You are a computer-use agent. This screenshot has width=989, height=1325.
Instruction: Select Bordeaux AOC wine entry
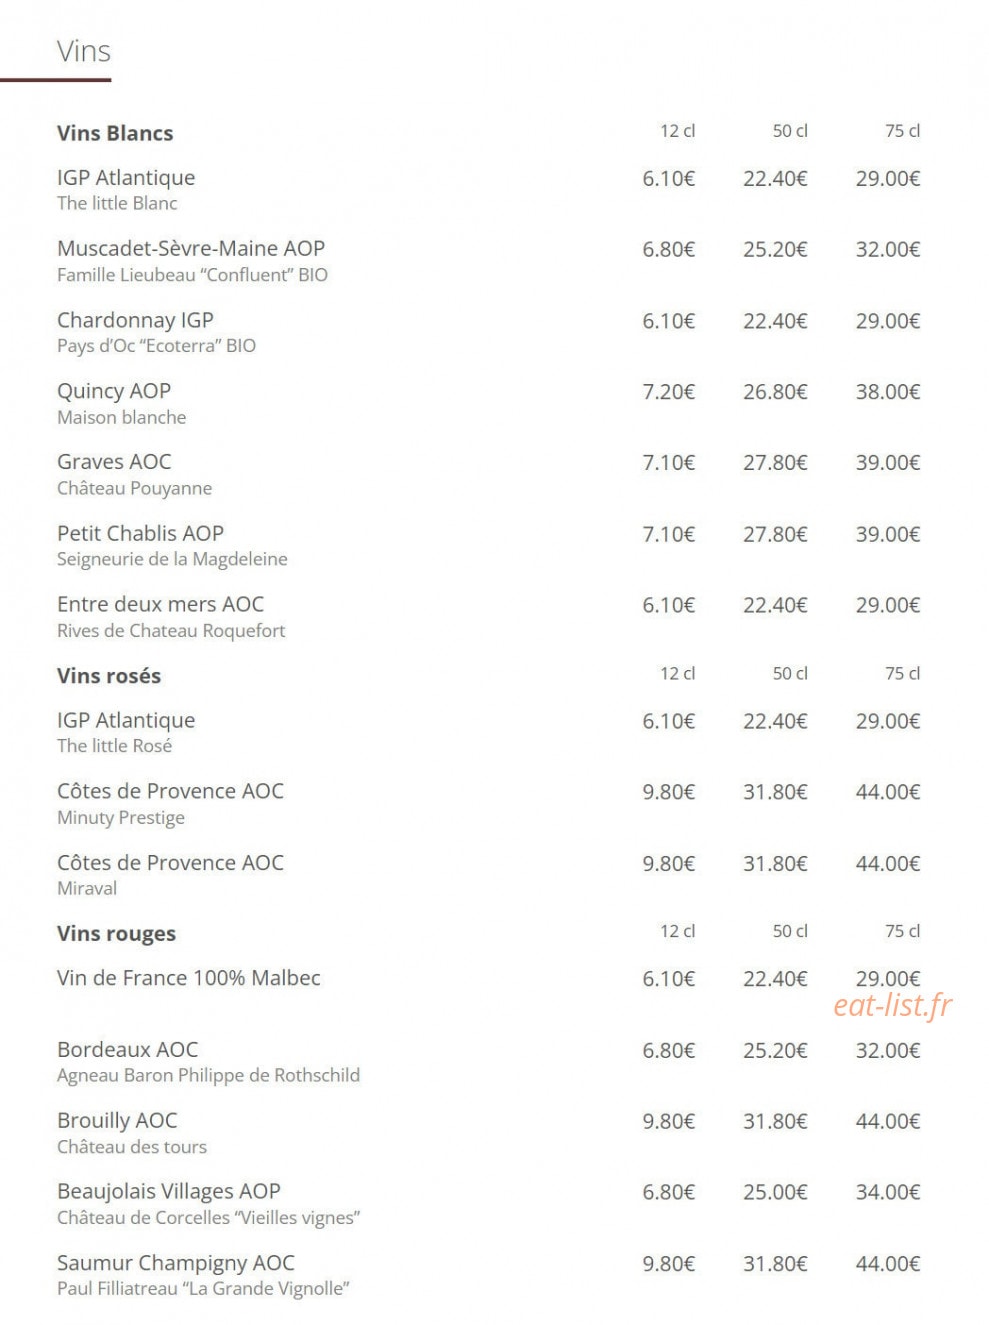coord(208,1061)
